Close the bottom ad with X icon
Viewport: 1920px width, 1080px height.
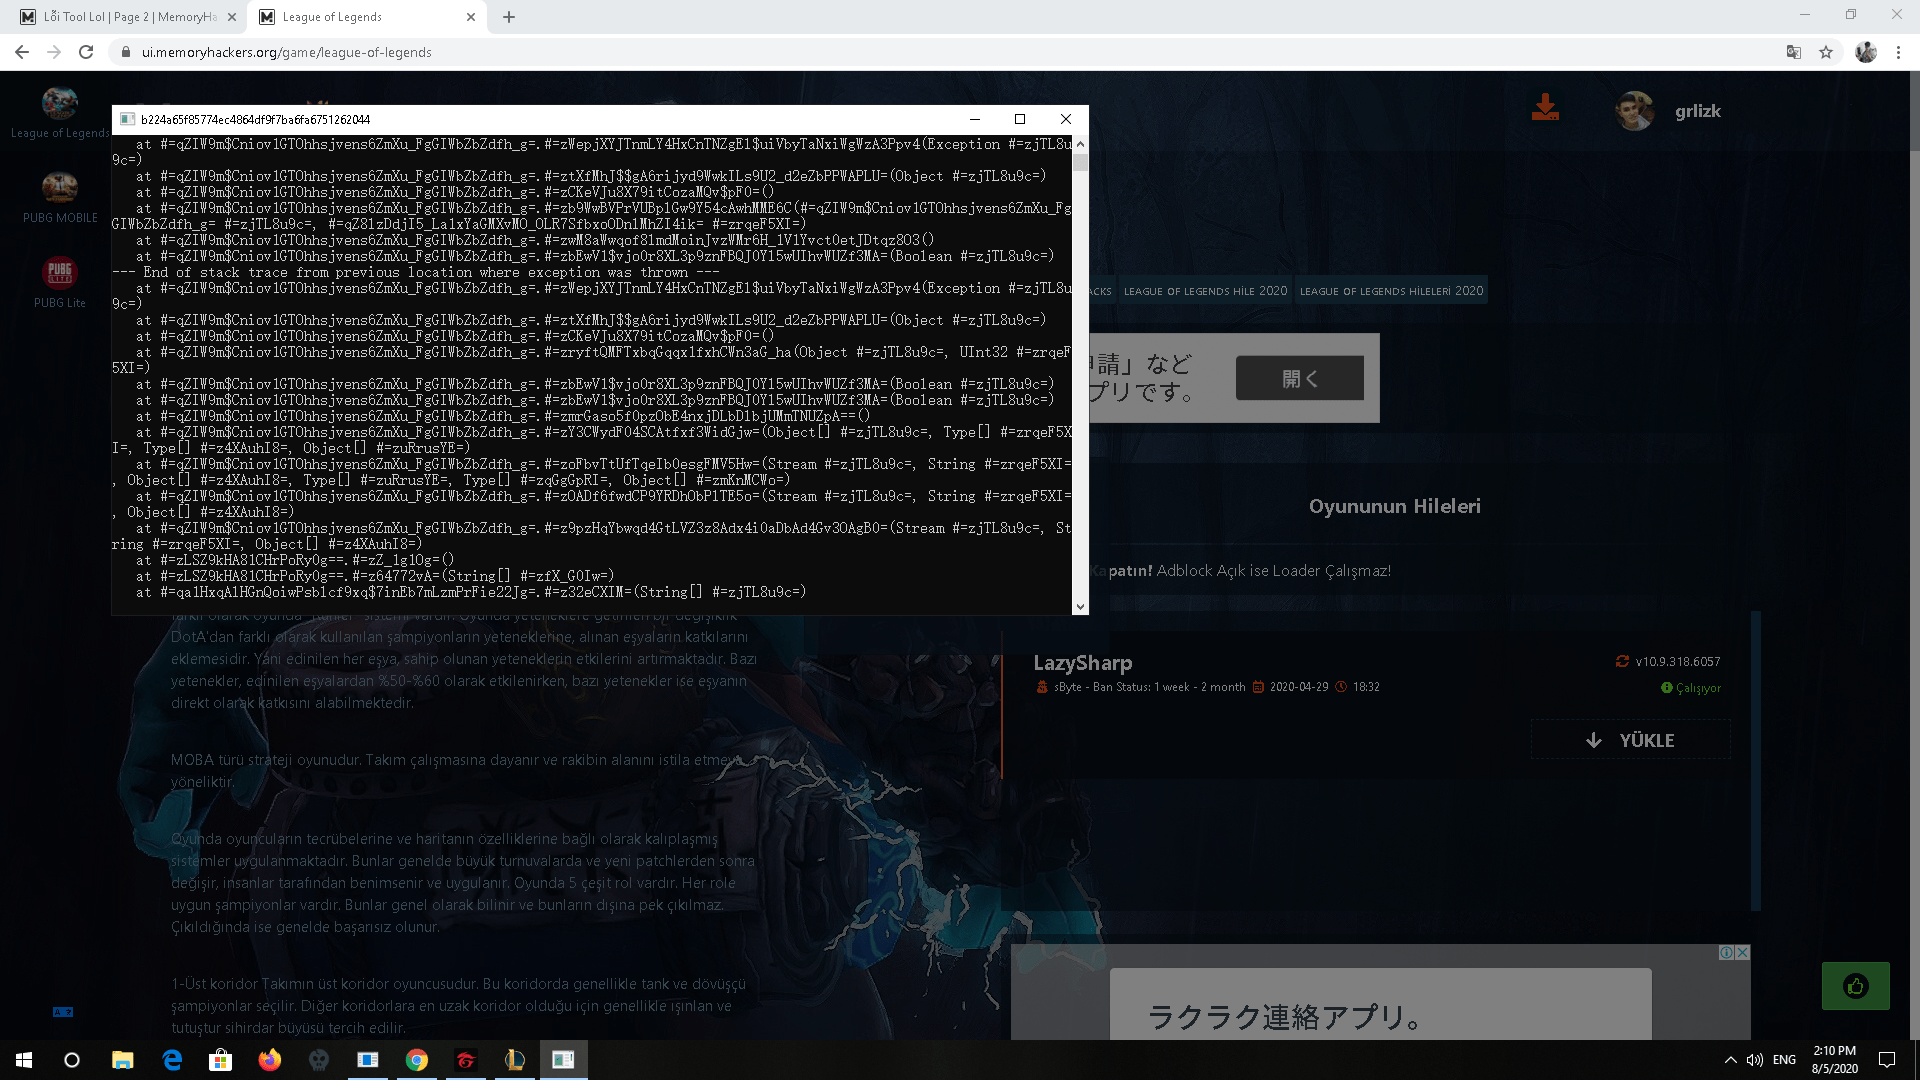pyautogui.click(x=1743, y=953)
